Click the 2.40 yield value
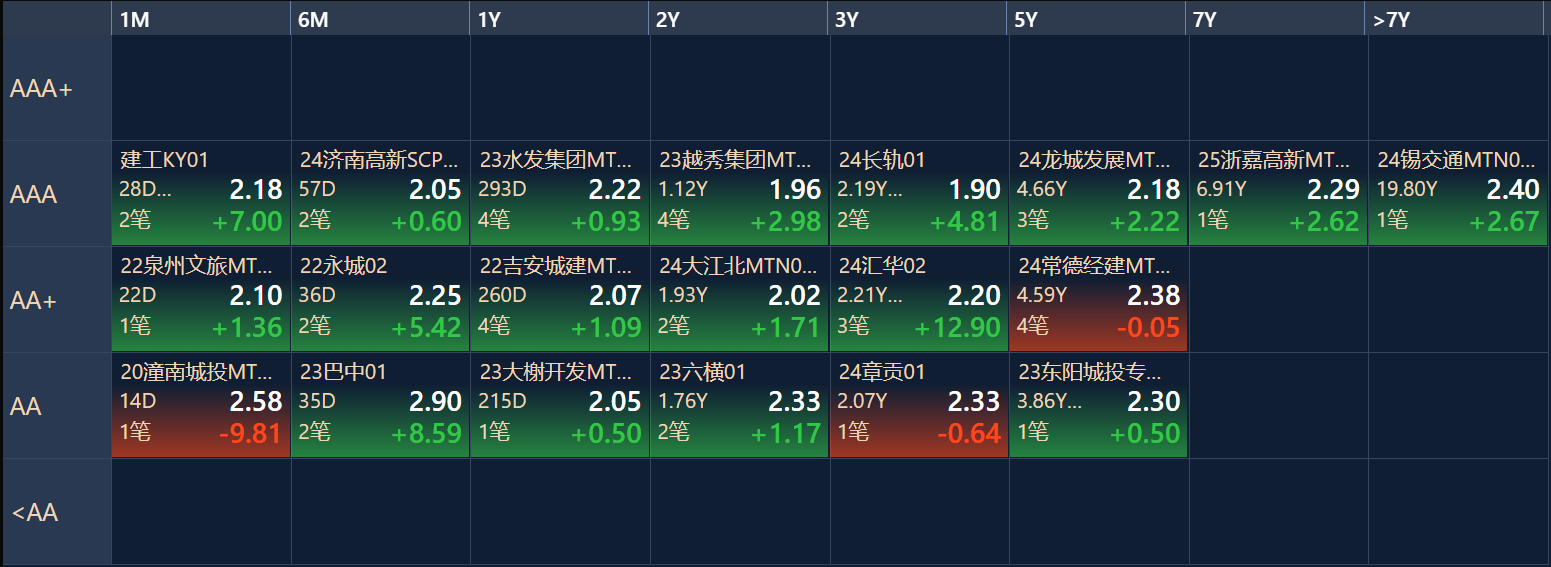The image size is (1551, 567). tap(1513, 189)
